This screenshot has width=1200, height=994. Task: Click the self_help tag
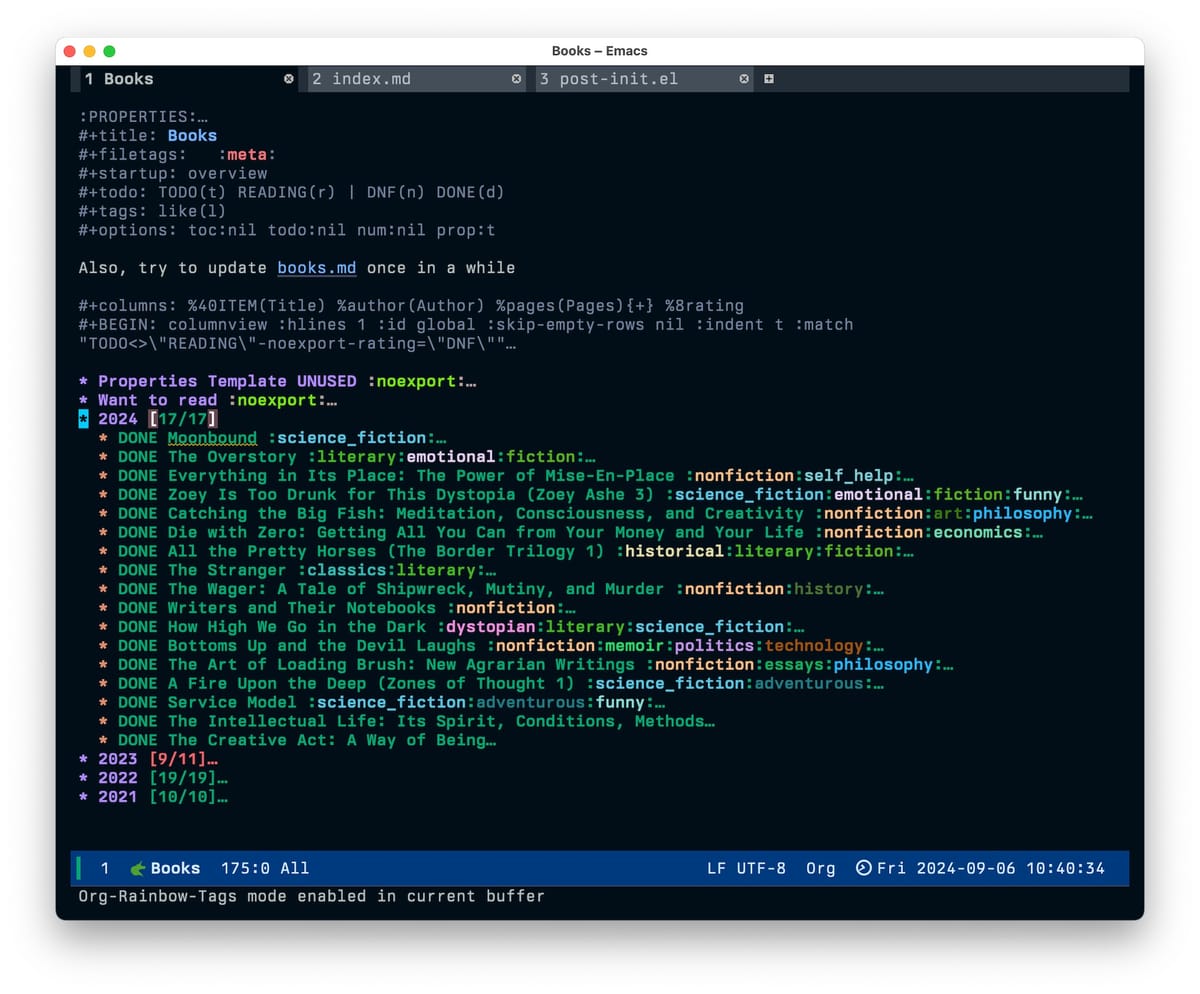pos(849,476)
